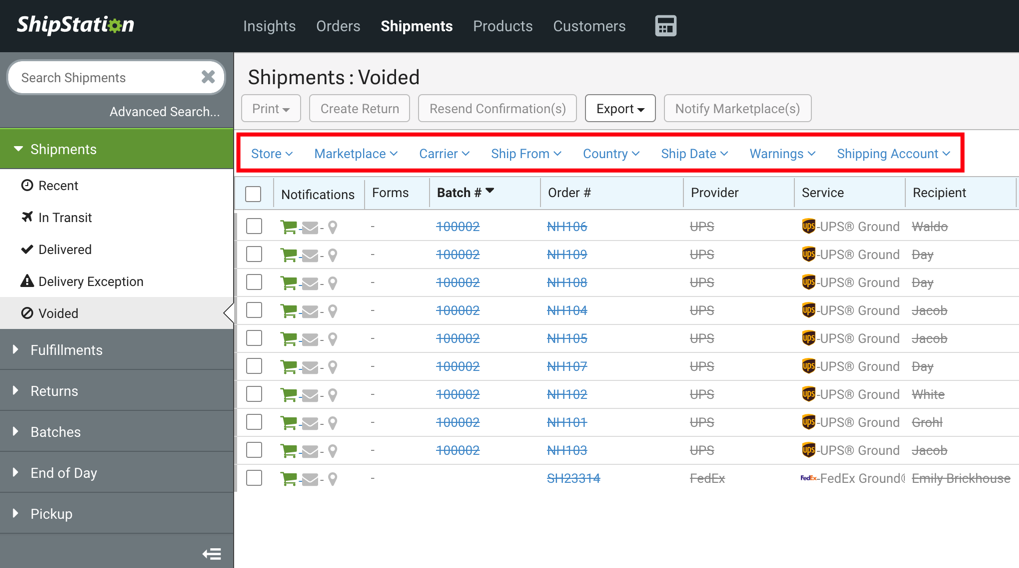Select In Transit in the sidebar
The height and width of the screenshot is (568, 1019).
[117, 218]
